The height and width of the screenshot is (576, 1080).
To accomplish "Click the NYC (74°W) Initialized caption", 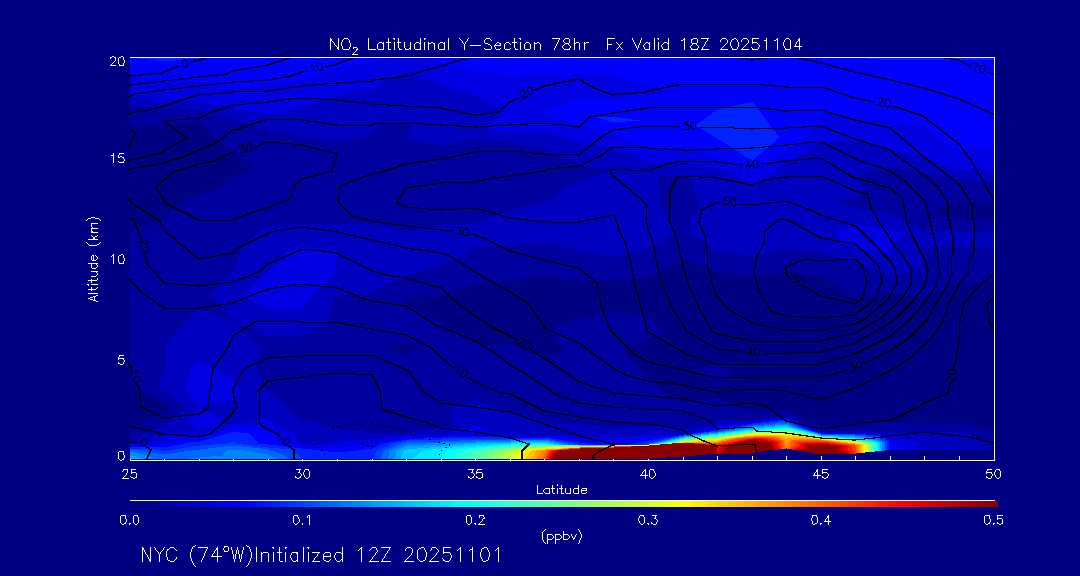I will (321, 555).
